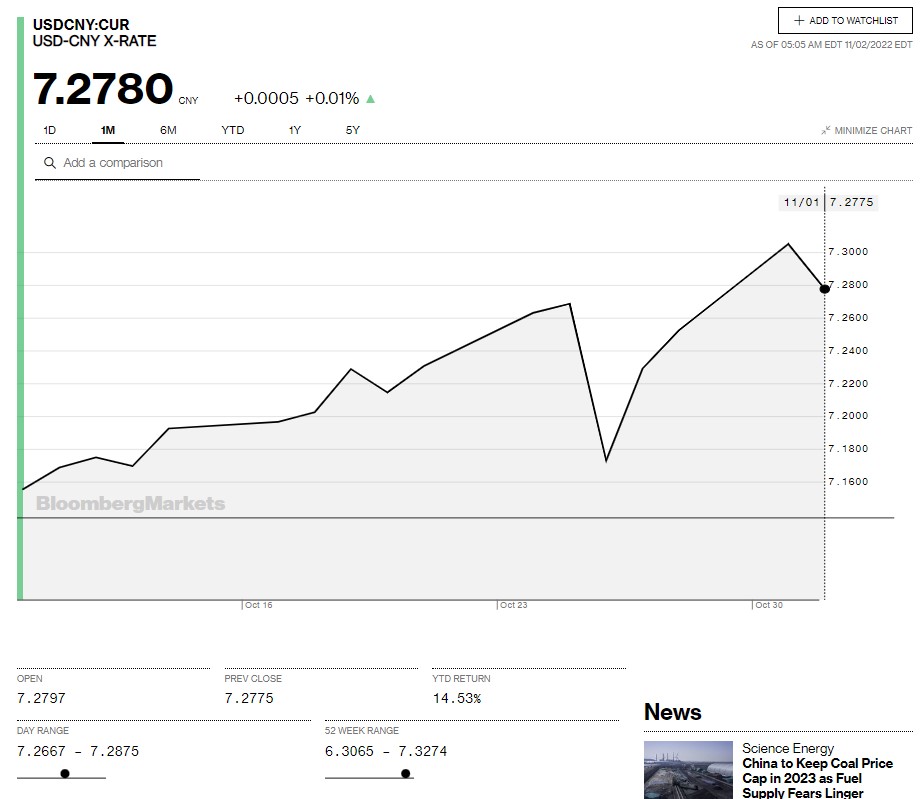Click the minimize chart arrows icon
Screen dimensions: 922x799
point(826,131)
